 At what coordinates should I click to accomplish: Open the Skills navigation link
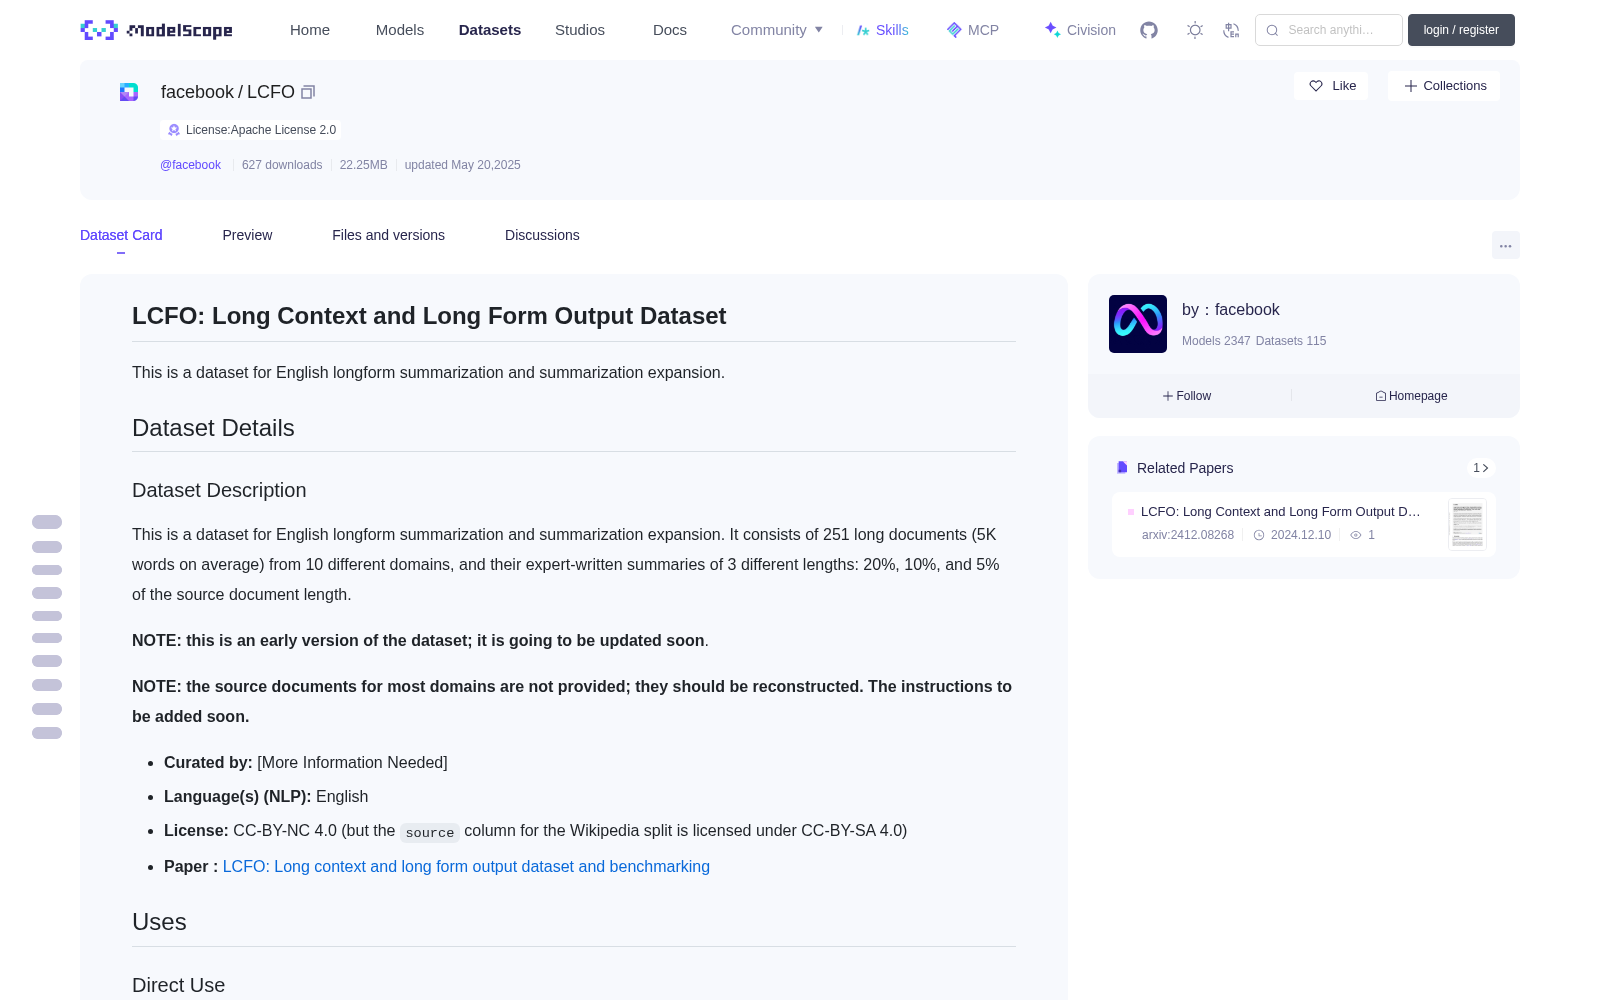883,30
